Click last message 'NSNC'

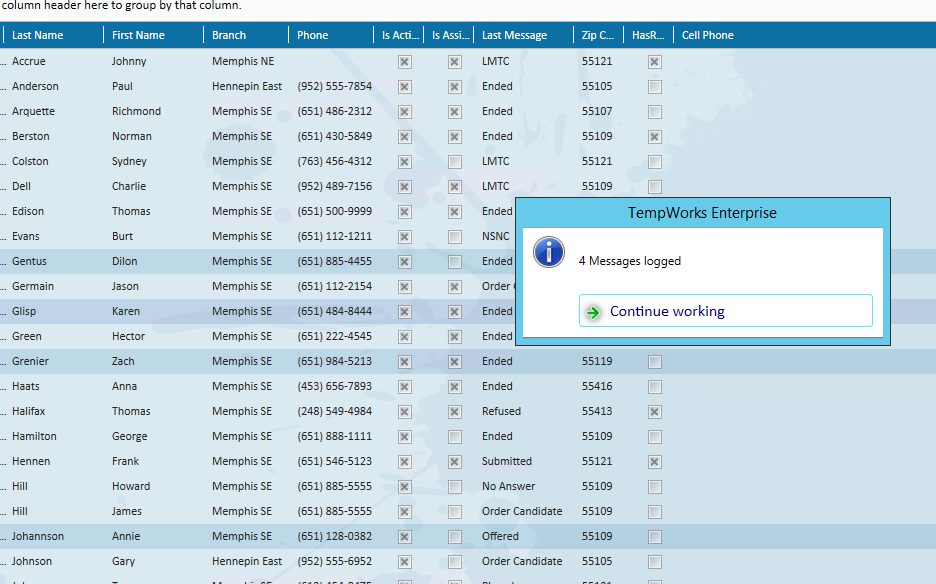click(x=495, y=236)
